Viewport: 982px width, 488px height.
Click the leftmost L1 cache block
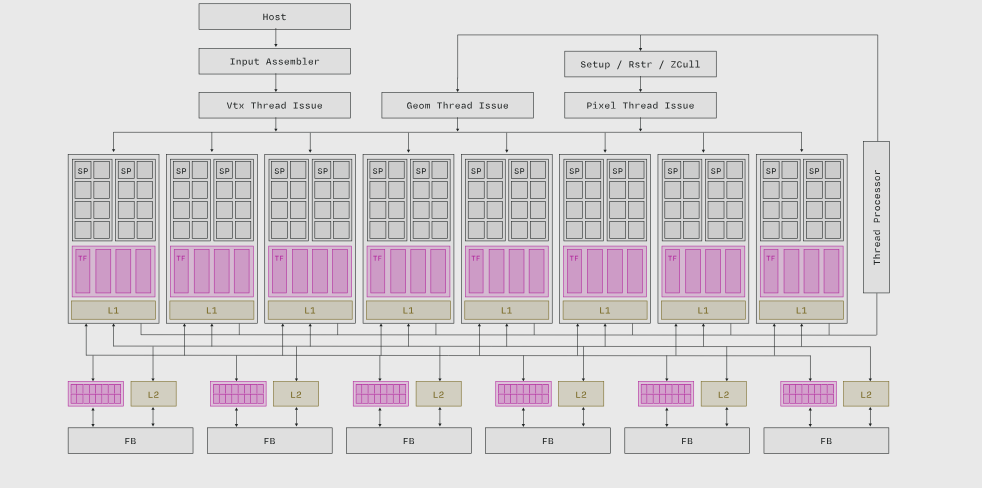coord(113,310)
